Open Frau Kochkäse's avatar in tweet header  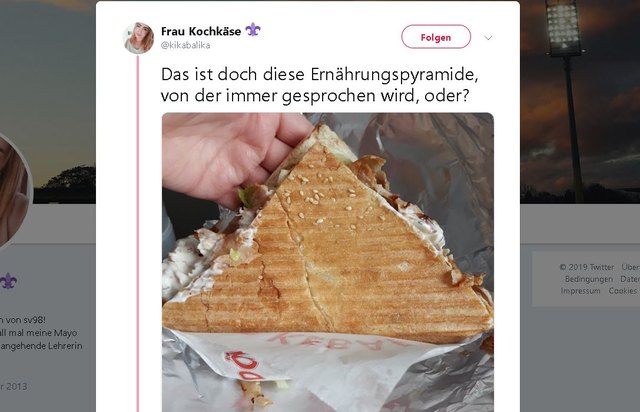(139, 38)
